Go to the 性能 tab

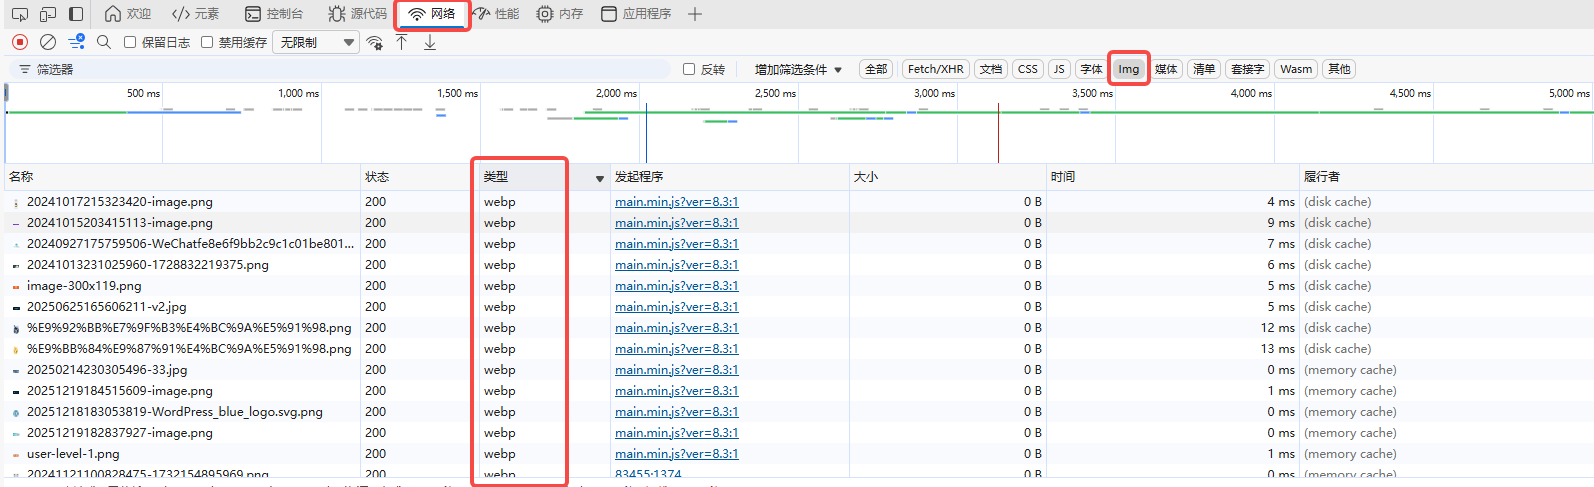click(x=496, y=14)
